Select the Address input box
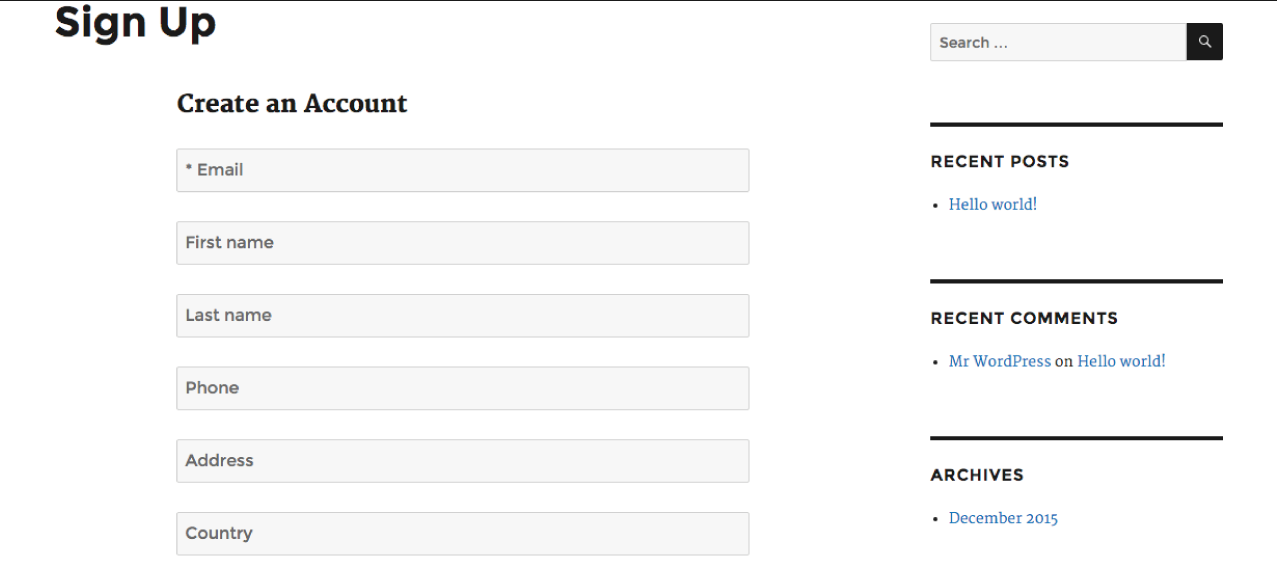 coord(462,461)
